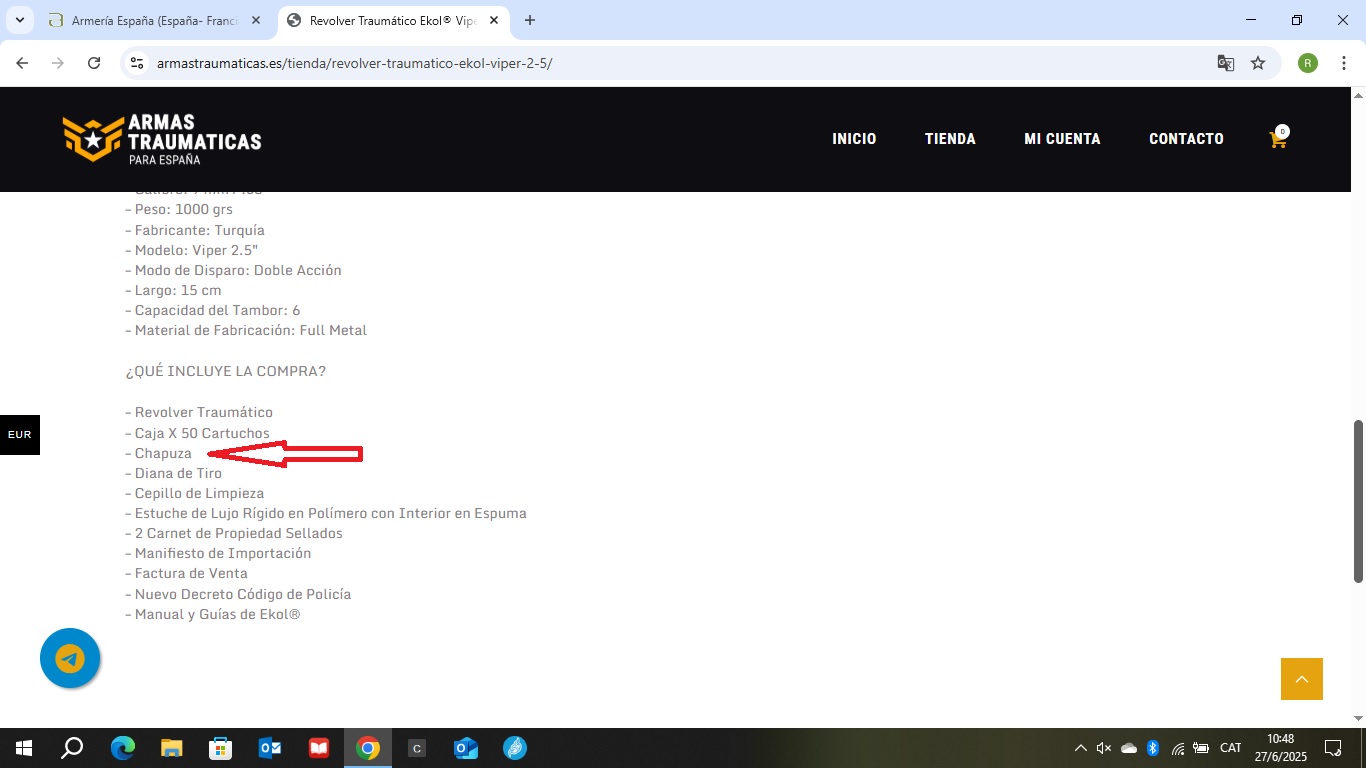Open the Chrome profile avatar

click(x=1307, y=63)
